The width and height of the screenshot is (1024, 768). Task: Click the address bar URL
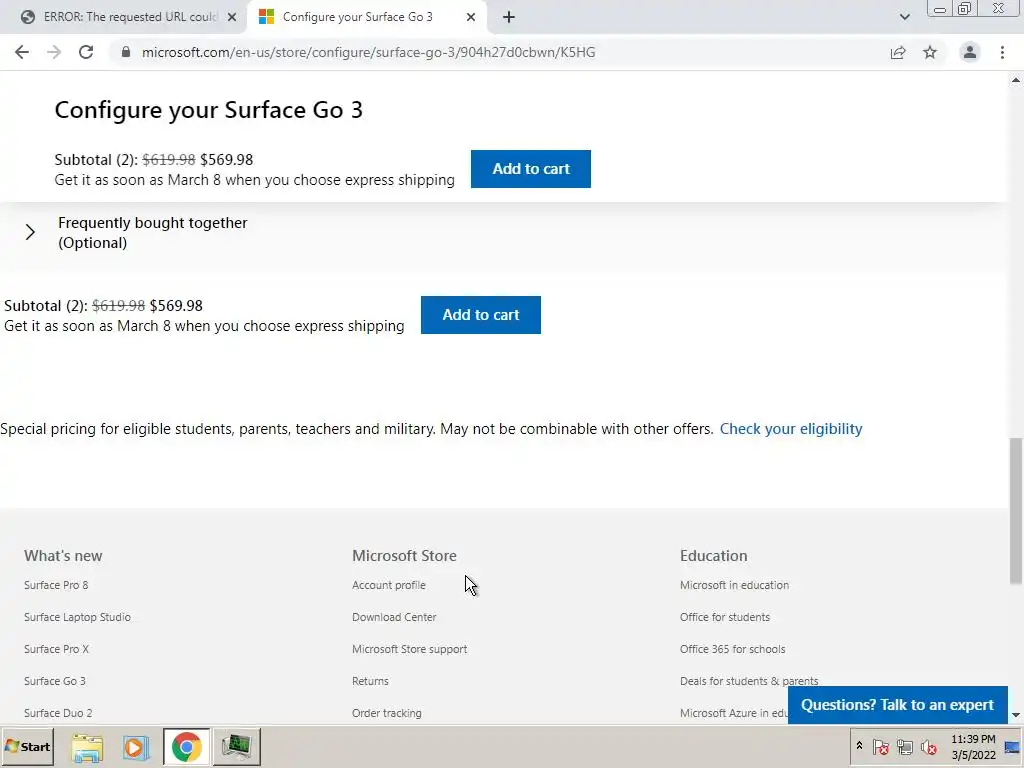point(368,52)
